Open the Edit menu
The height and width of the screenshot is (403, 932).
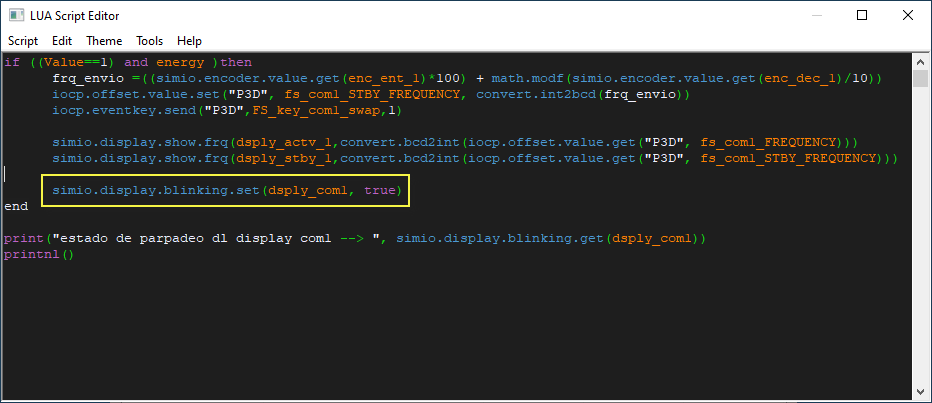pyautogui.click(x=62, y=41)
